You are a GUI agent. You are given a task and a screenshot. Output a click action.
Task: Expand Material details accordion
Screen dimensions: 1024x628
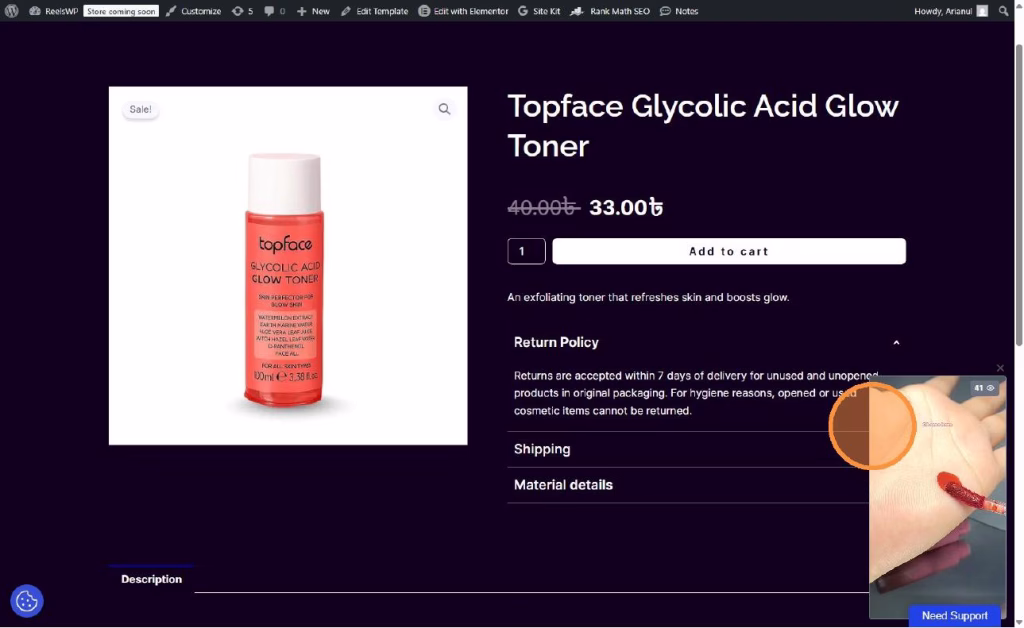pyautogui.click(x=688, y=485)
